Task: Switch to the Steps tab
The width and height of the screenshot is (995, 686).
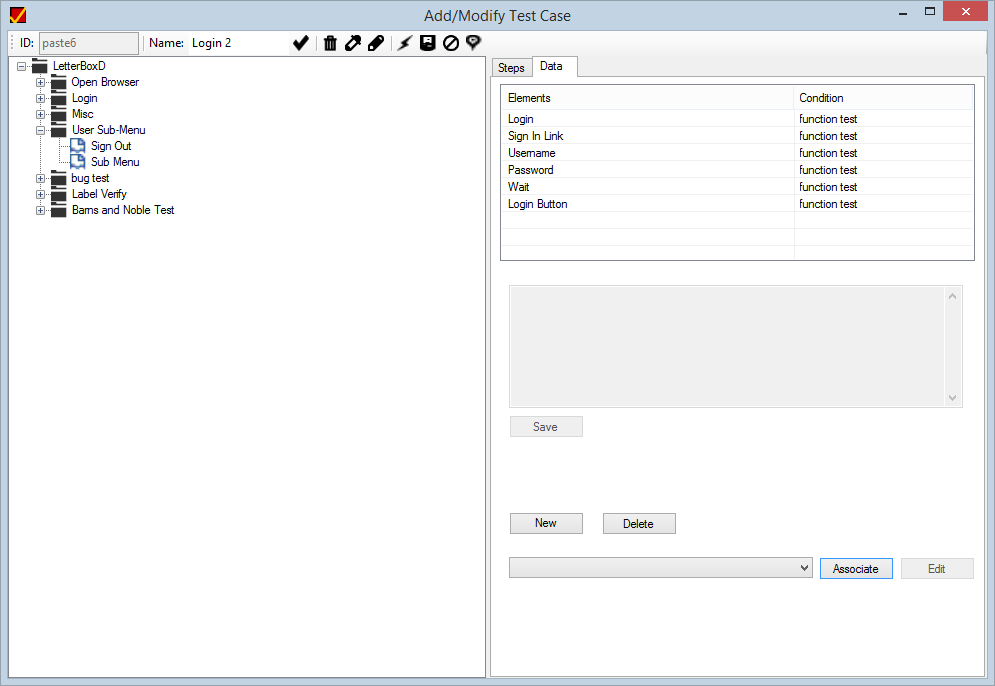Action: [511, 68]
